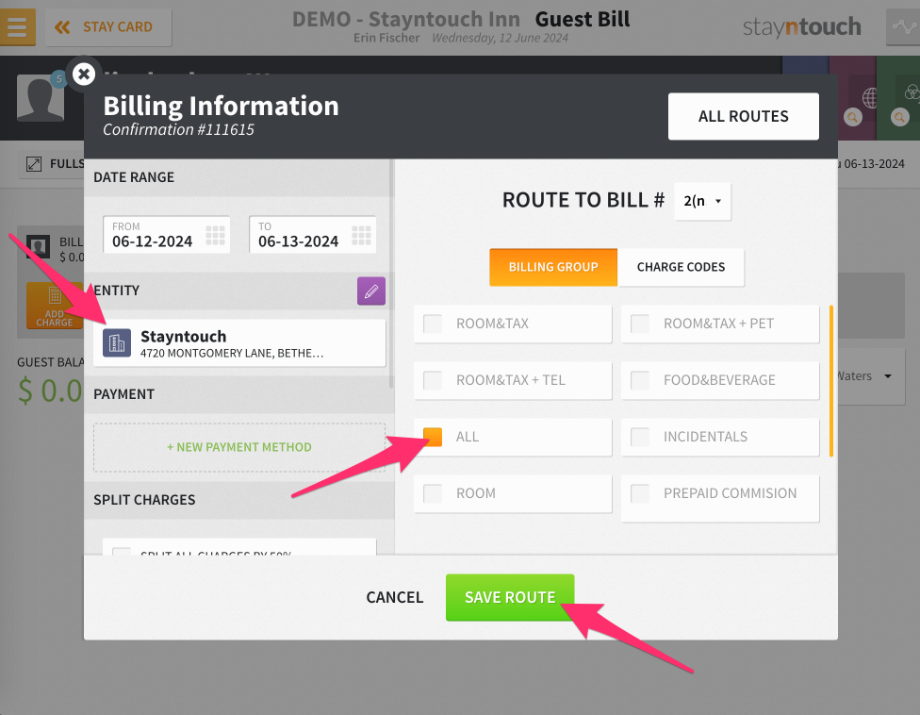Viewport: 920px width, 715px height.
Task: Switch to Charge Codes tab
Action: point(681,267)
